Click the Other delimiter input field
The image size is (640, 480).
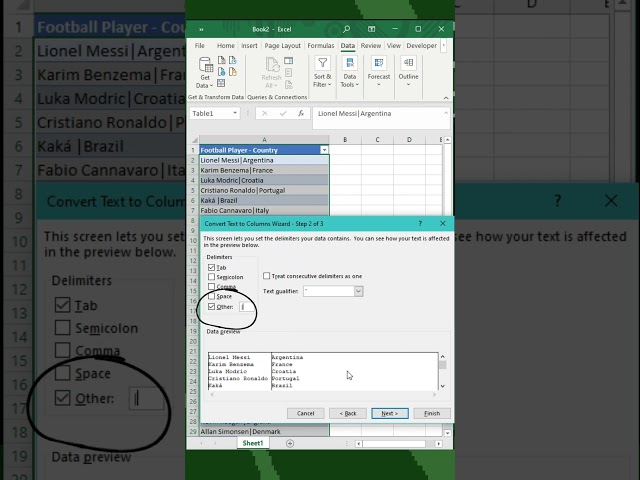point(247,307)
